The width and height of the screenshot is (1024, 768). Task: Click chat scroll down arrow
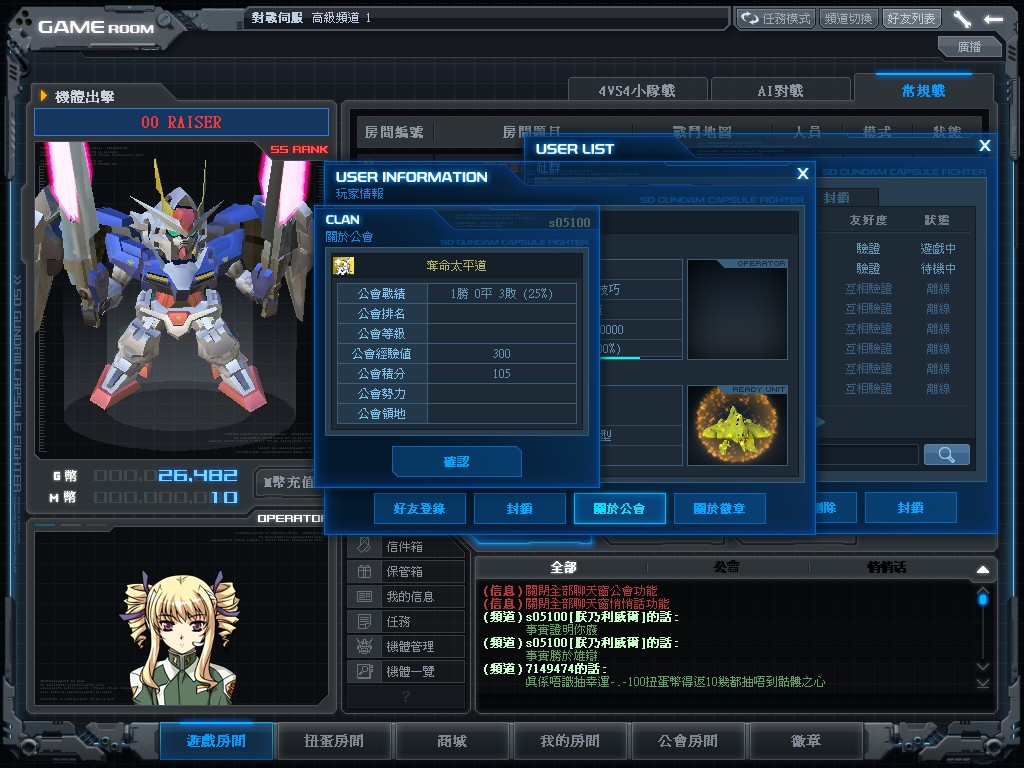(x=983, y=666)
